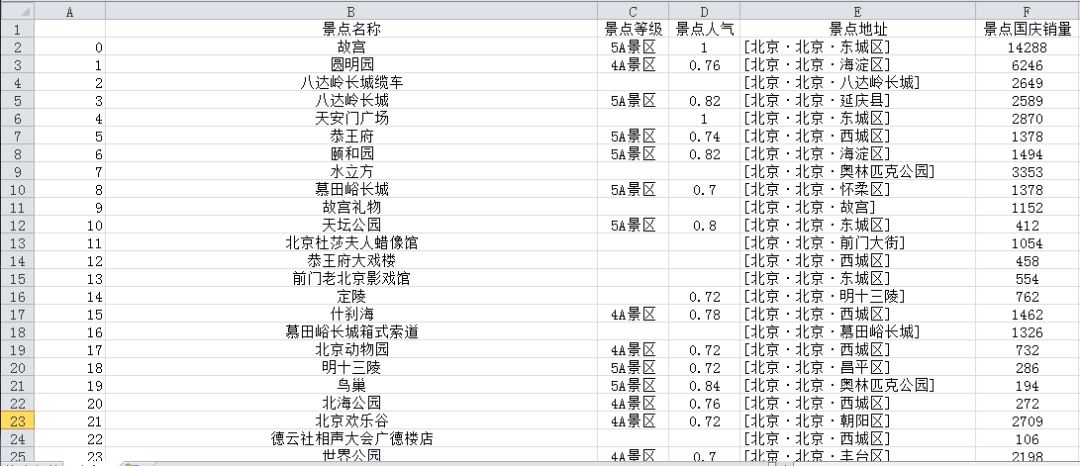This screenshot has width=1080, height=466.
Task: Select the cell 故宫礼物
Action: 351,207
